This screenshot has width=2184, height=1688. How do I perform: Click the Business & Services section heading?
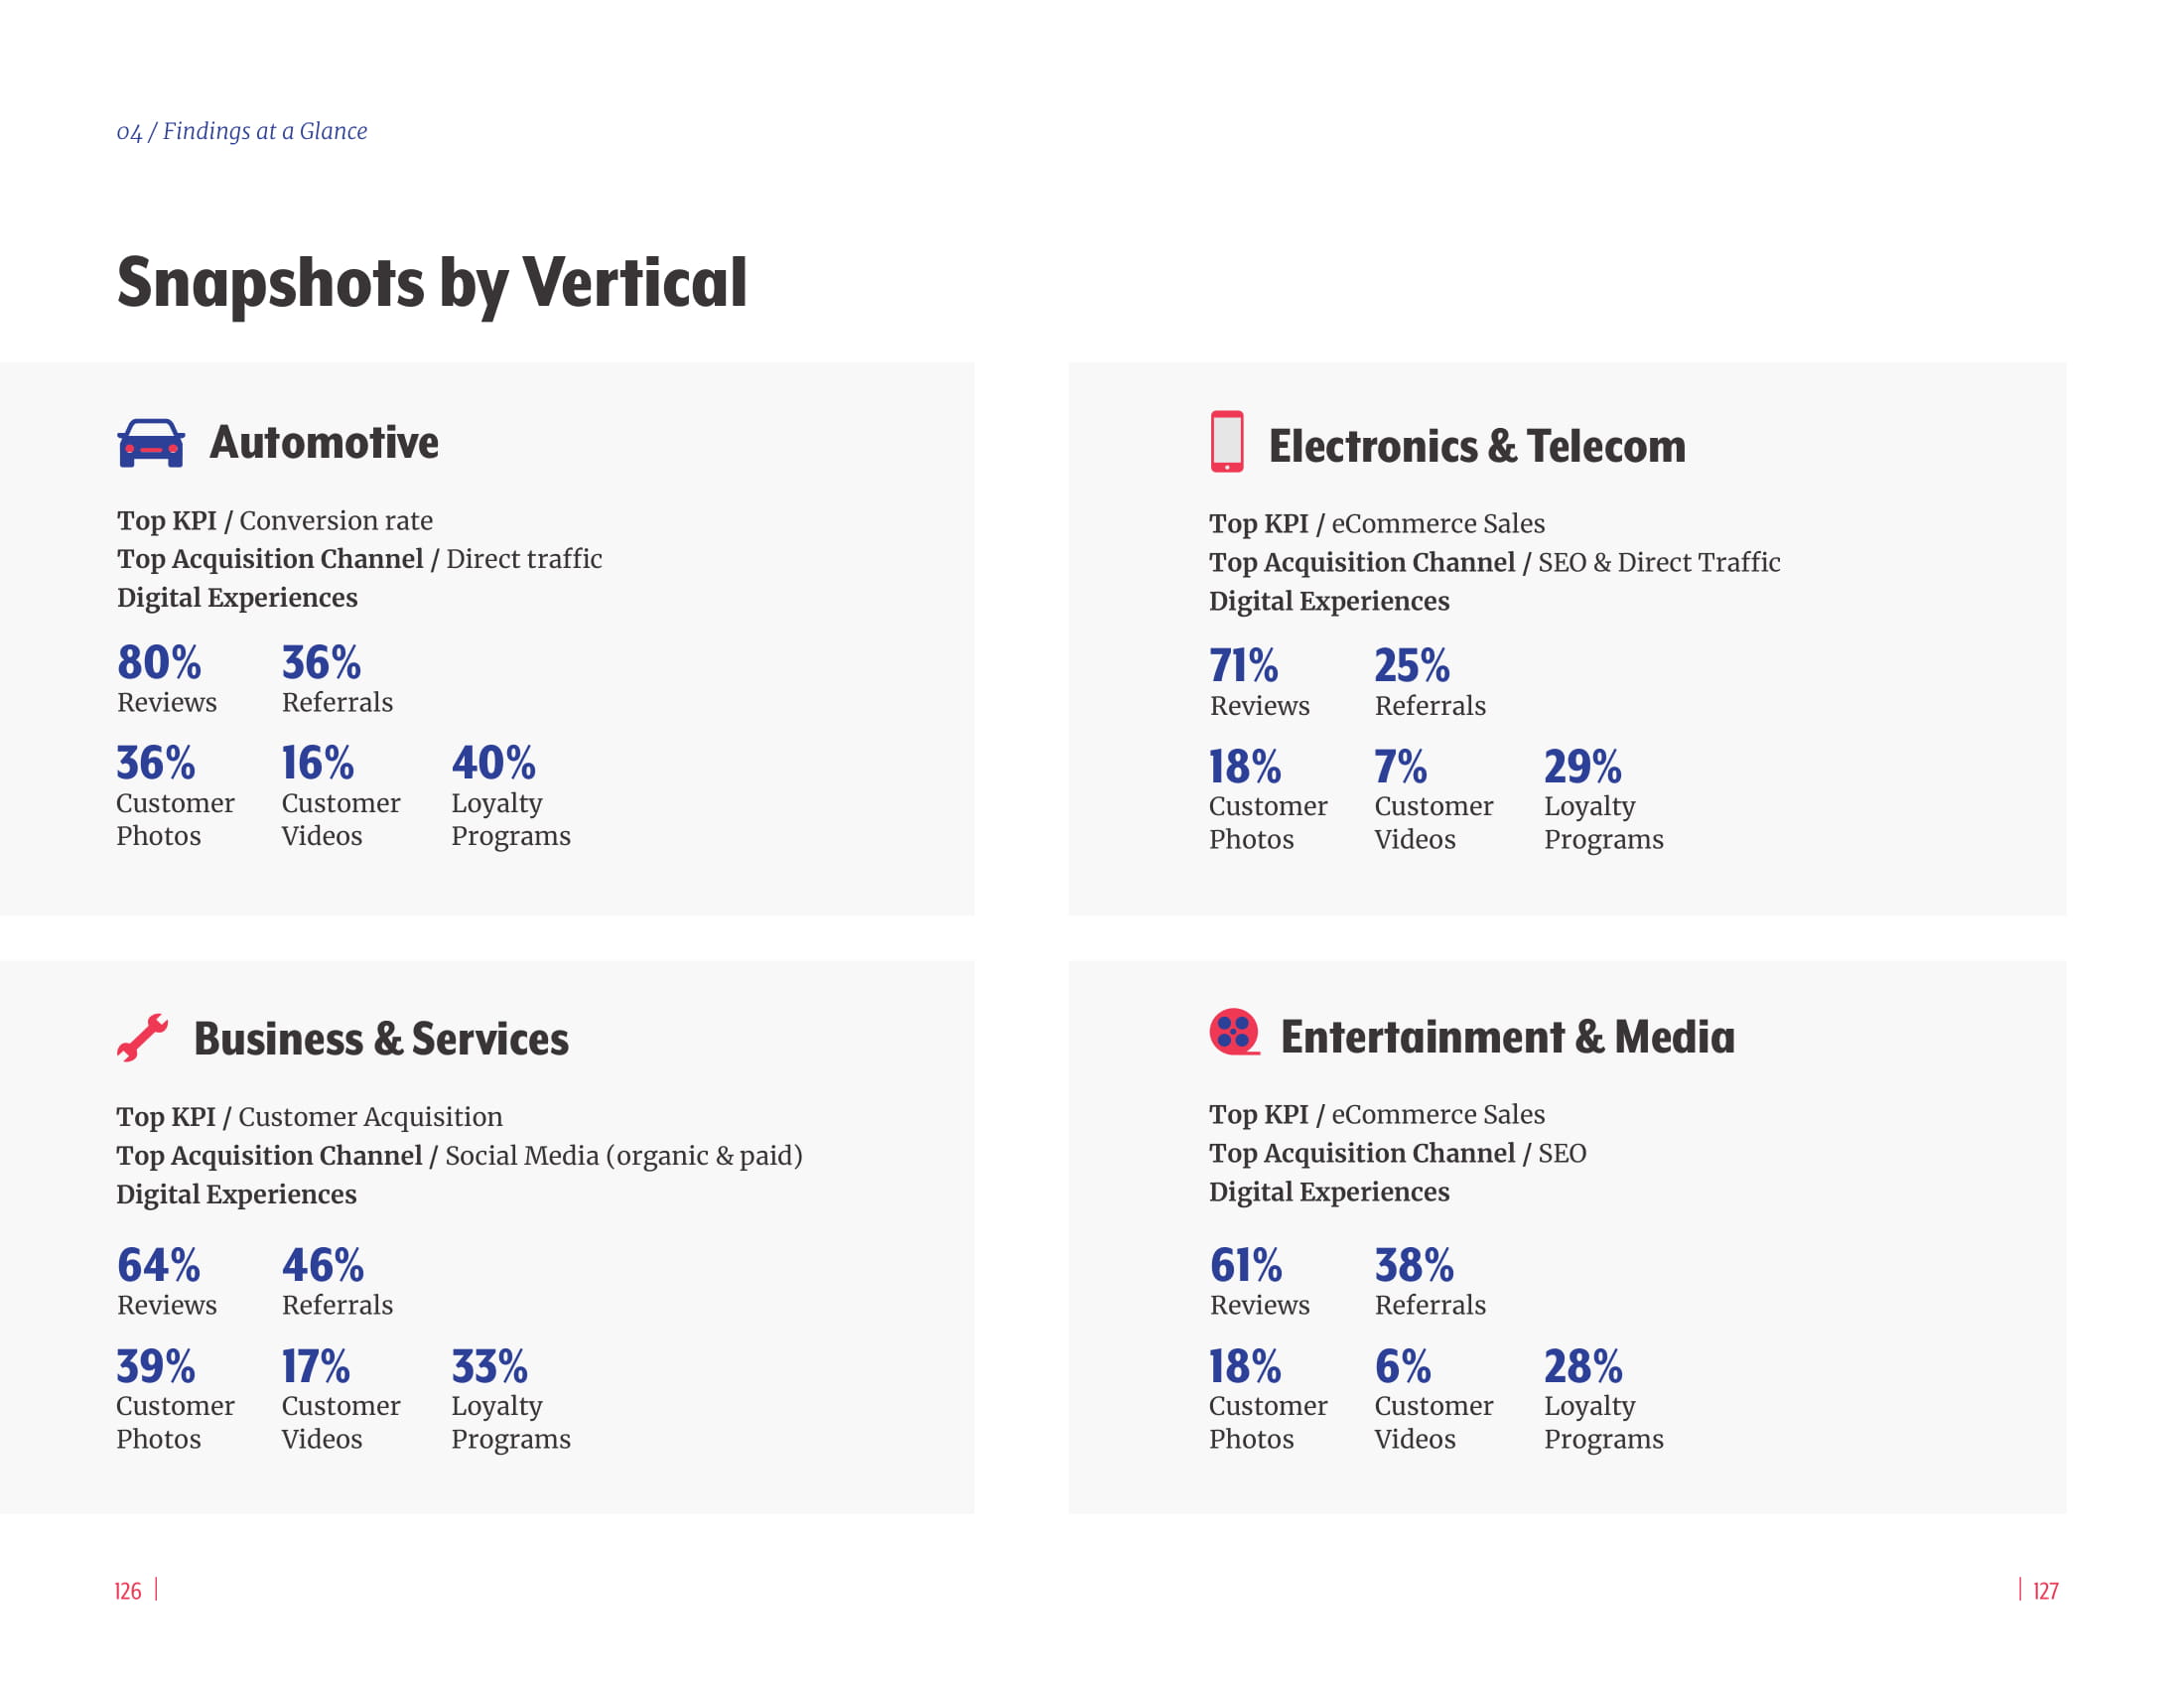tap(381, 1039)
